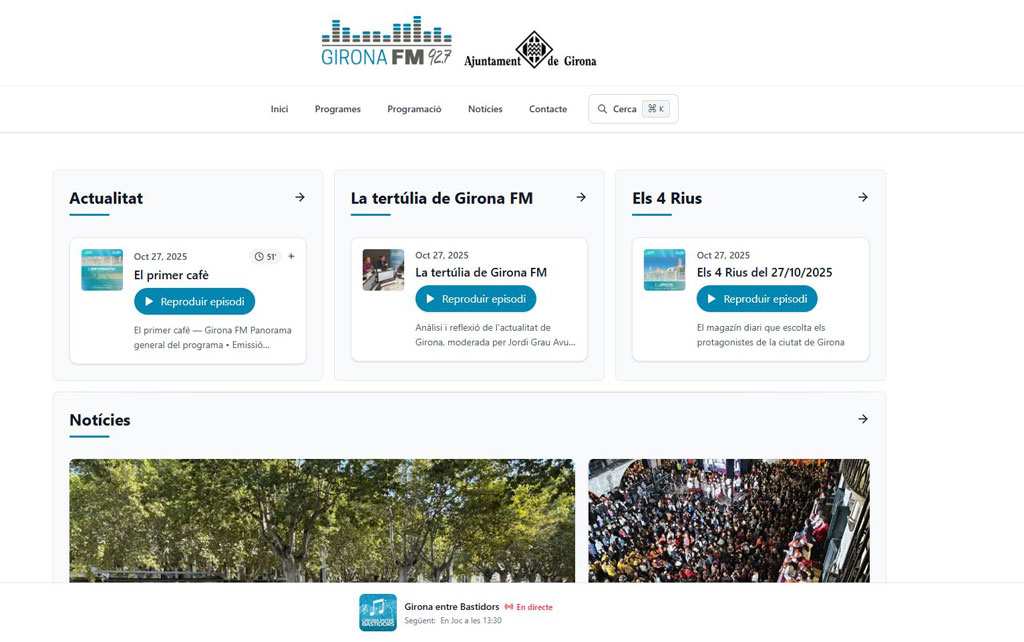
Task: Play La tertúlia de Girona FM episode
Action: click(476, 299)
